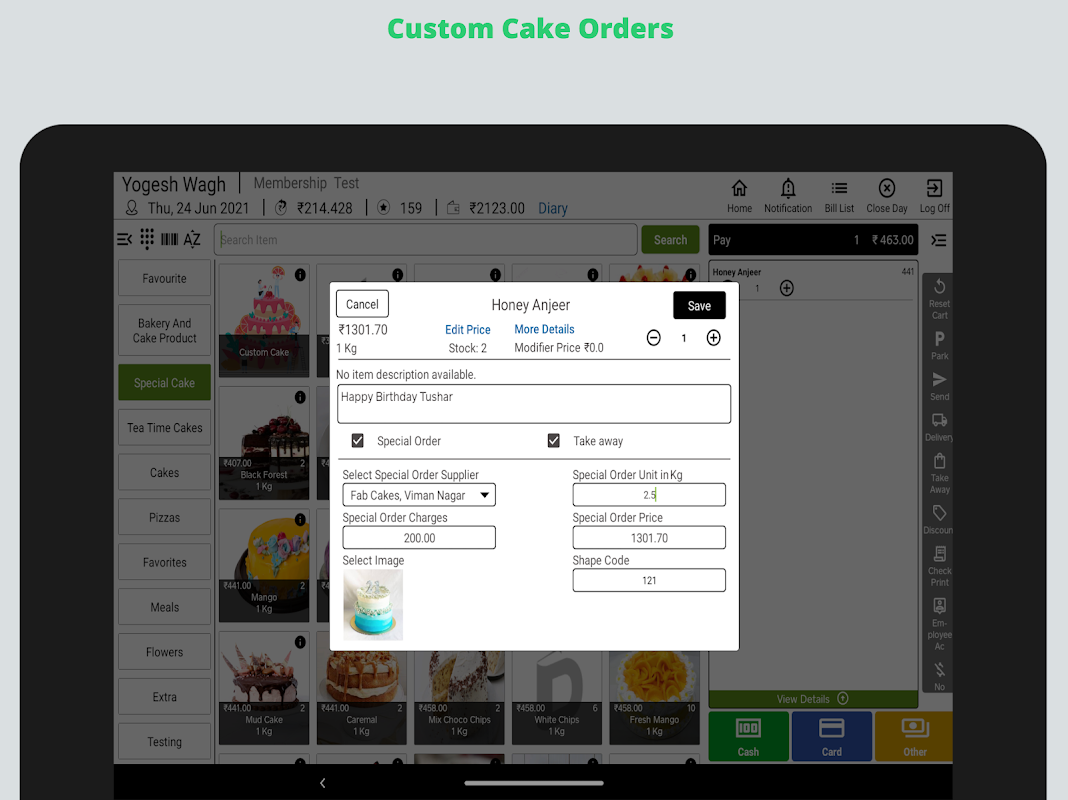The image size is (1068, 800).
Task: Activate barcode scan icon
Action: point(170,240)
